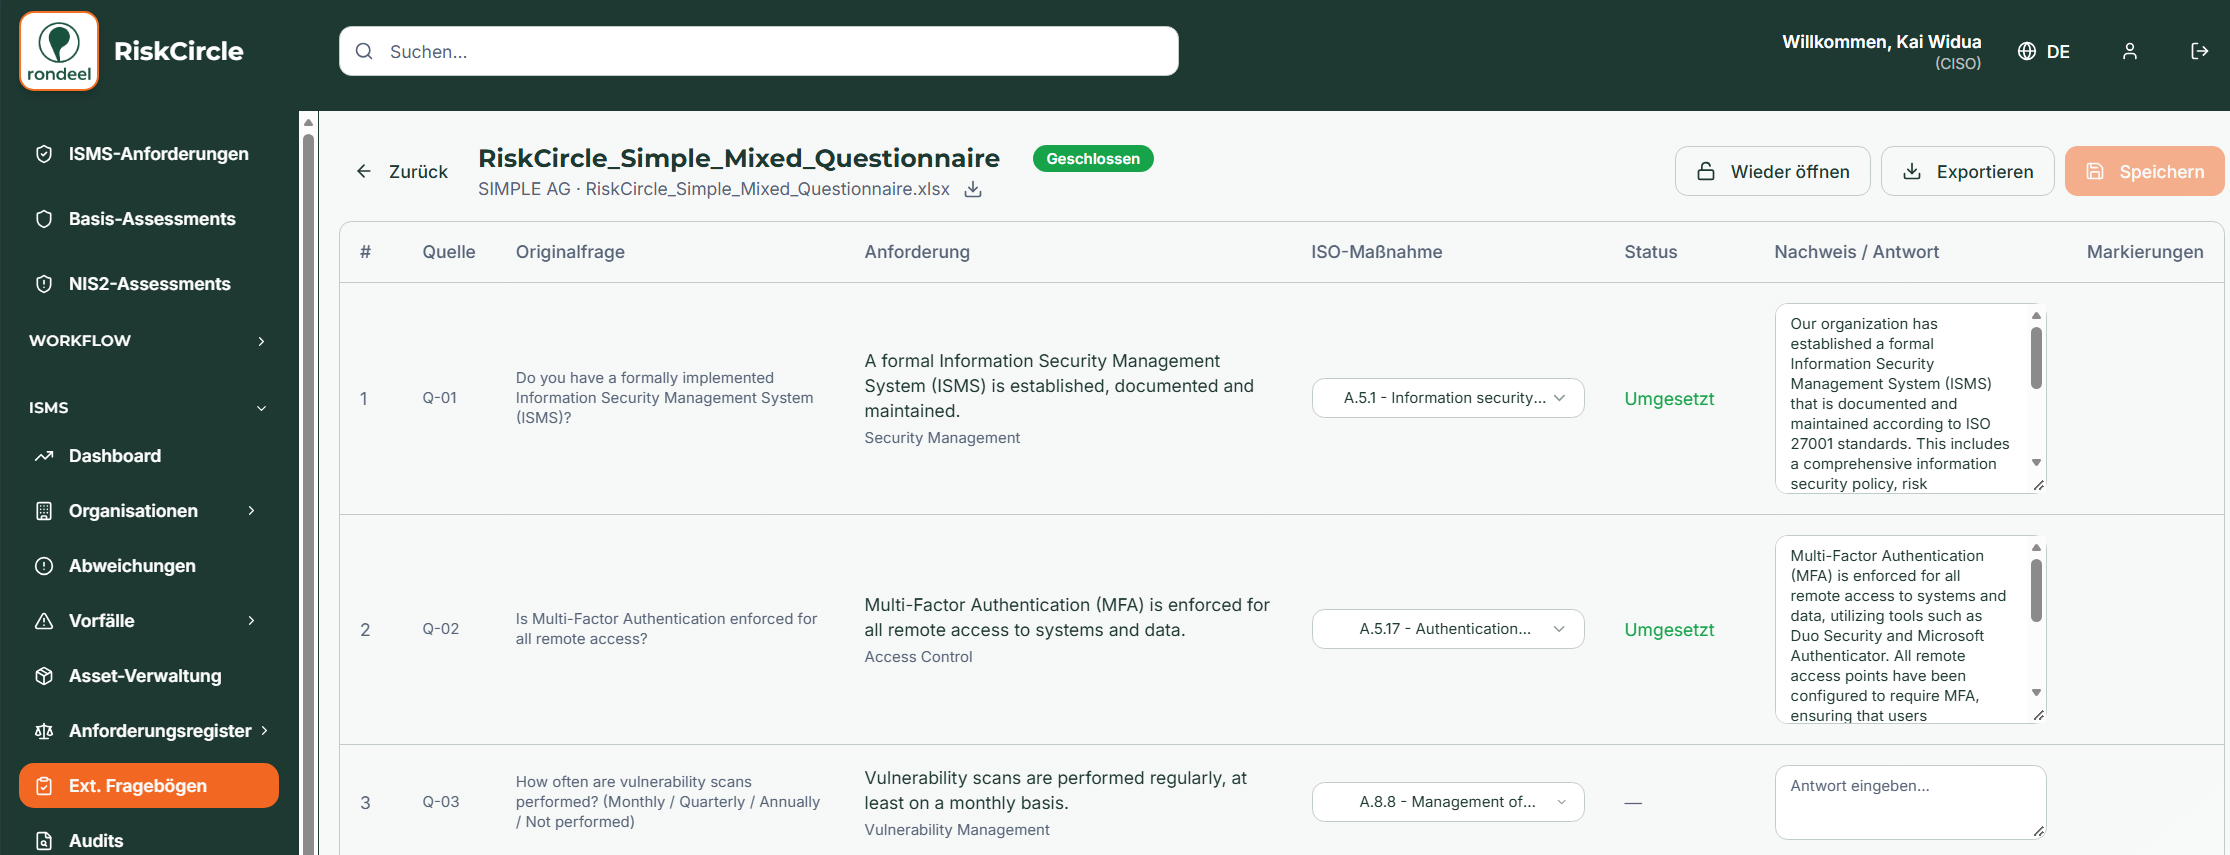Viewport: 2230px width, 855px height.
Task: Click the Asset-Verwaltung box icon
Action: pos(44,676)
